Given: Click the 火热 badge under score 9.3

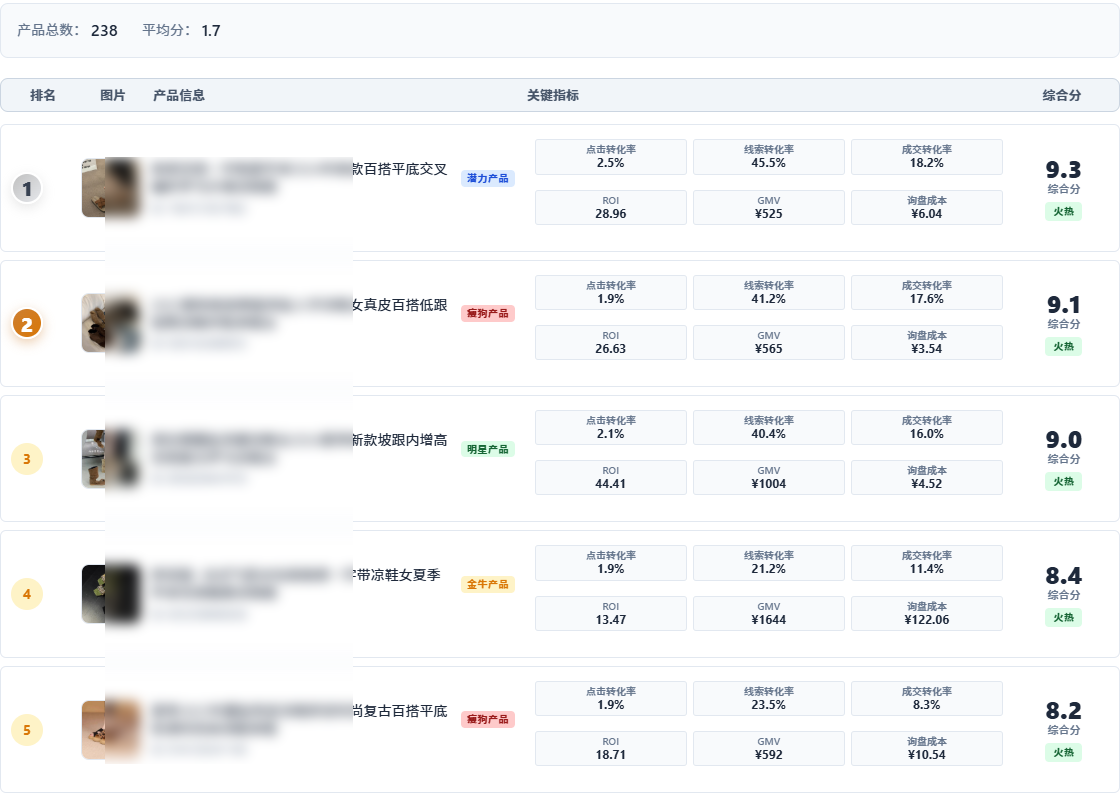Looking at the screenshot, I should click(1064, 211).
